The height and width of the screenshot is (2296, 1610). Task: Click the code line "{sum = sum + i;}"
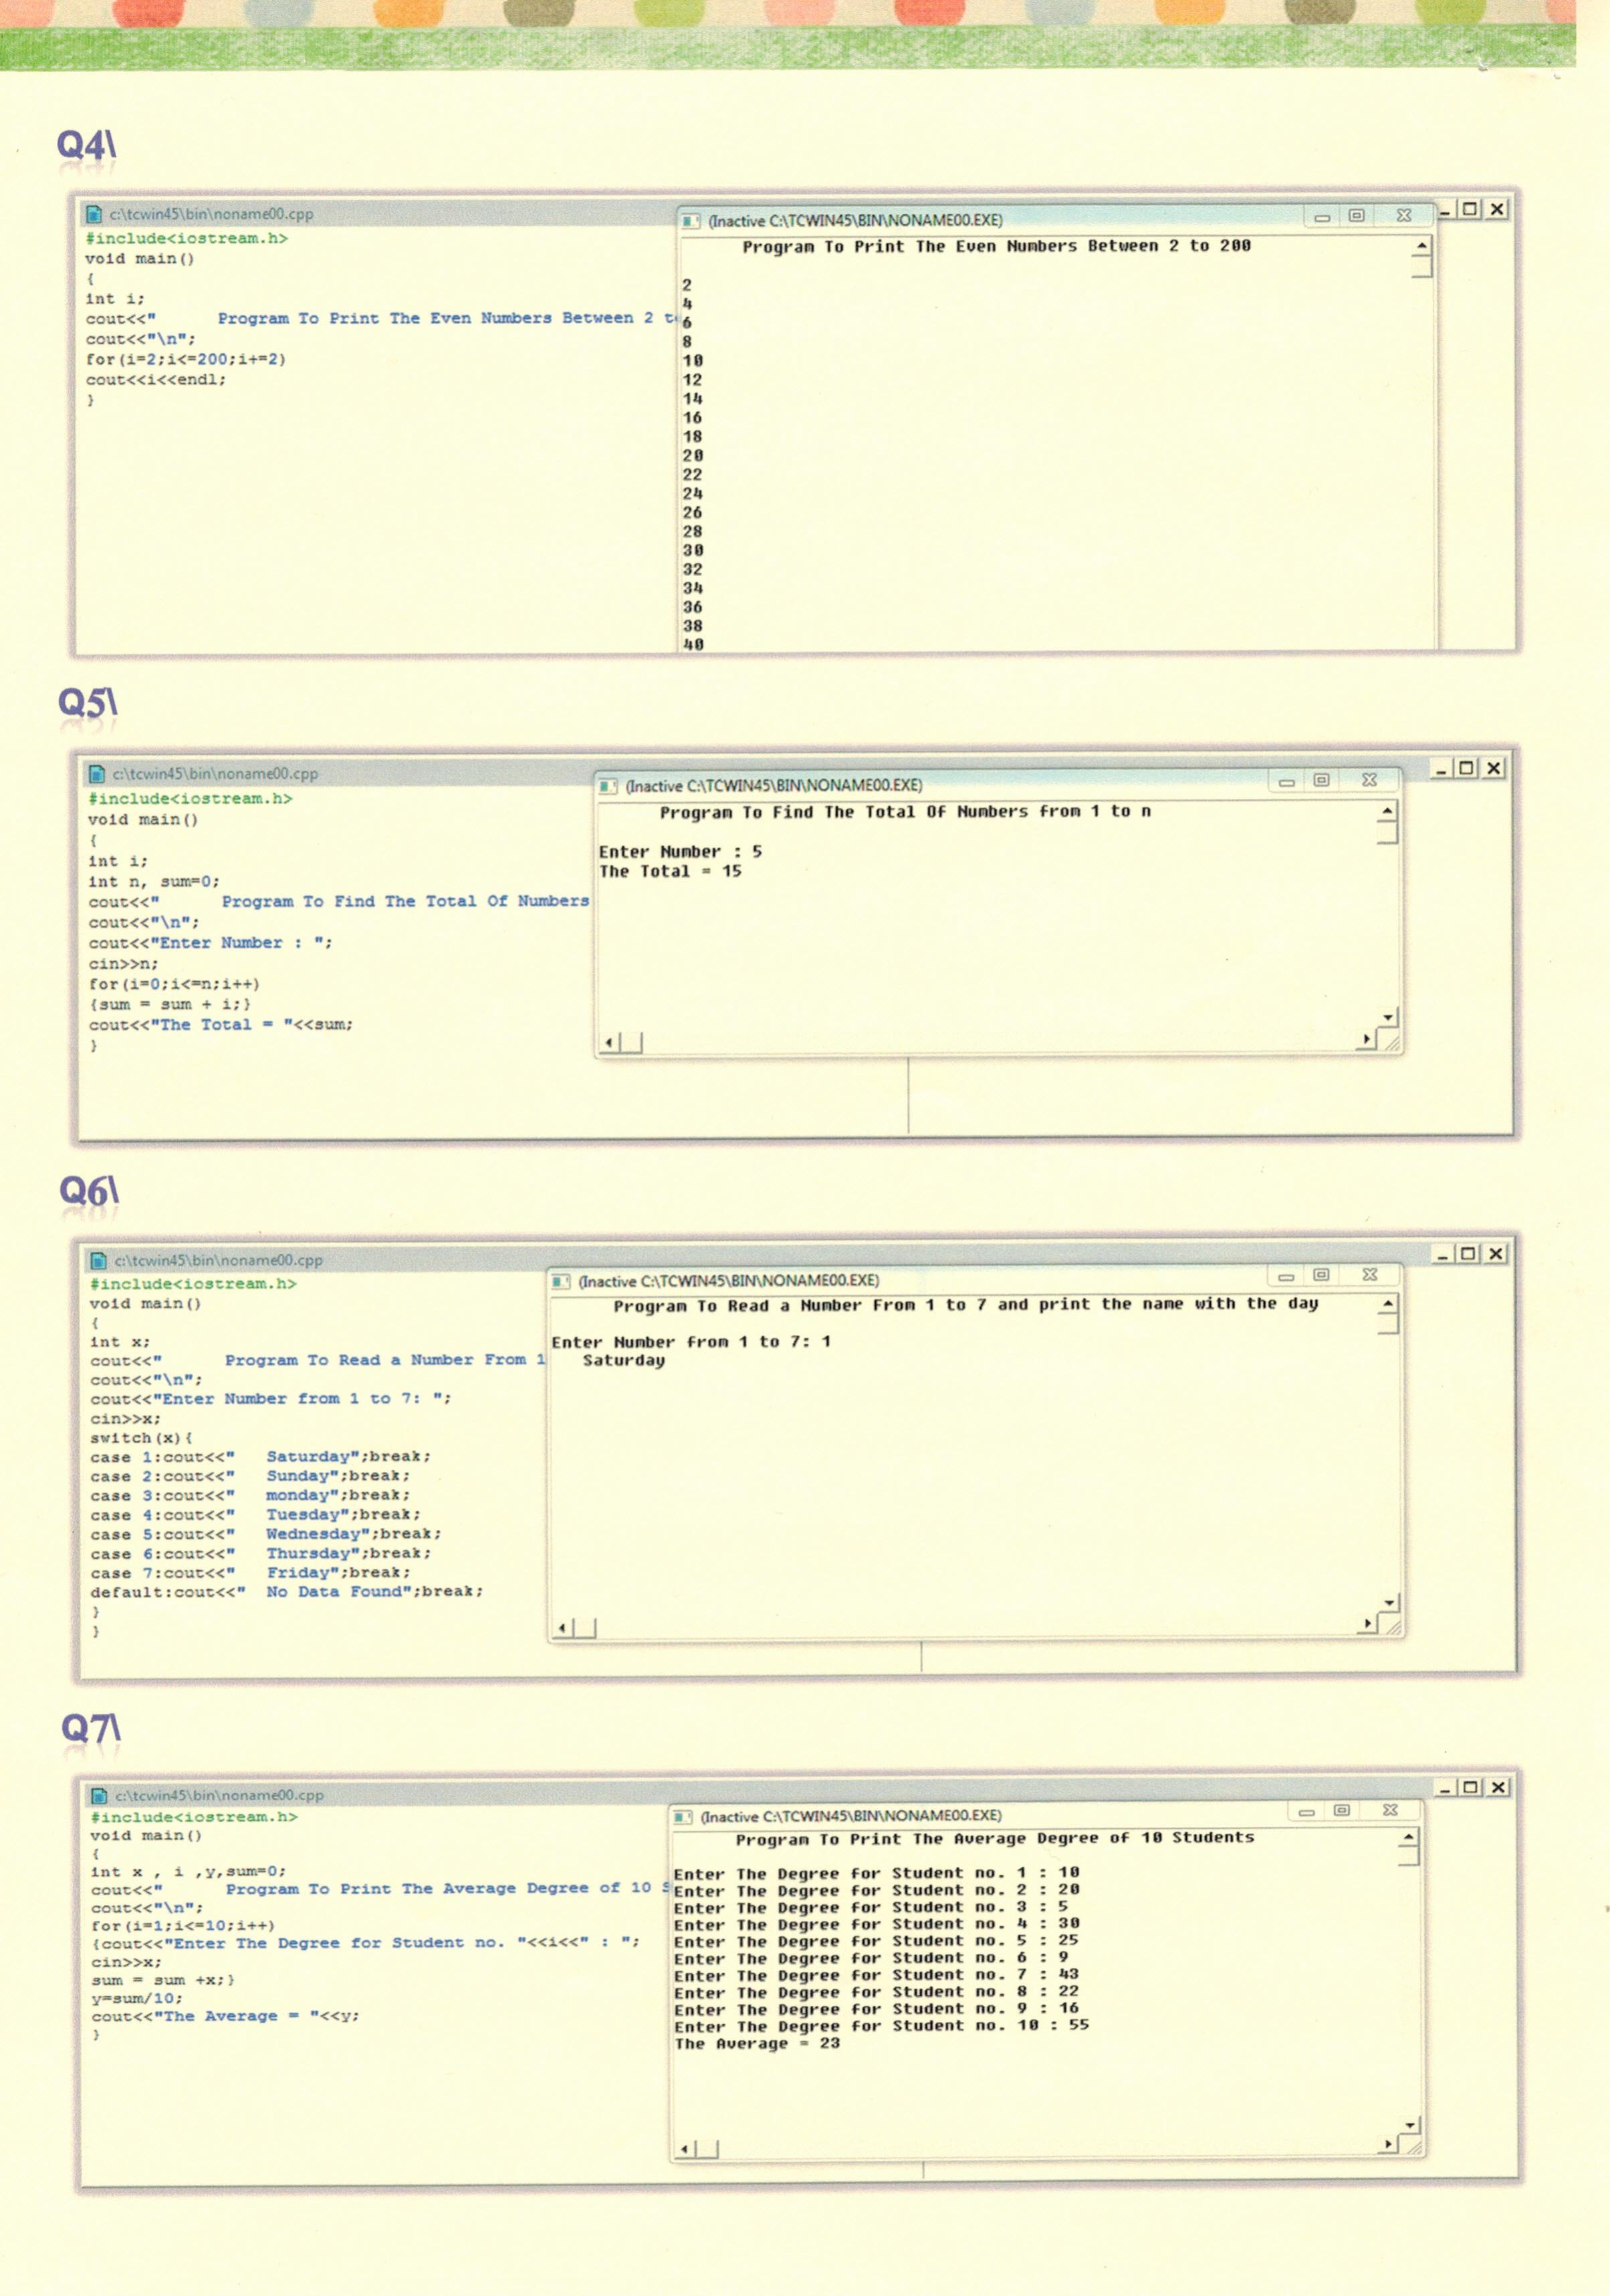[x=170, y=1004]
